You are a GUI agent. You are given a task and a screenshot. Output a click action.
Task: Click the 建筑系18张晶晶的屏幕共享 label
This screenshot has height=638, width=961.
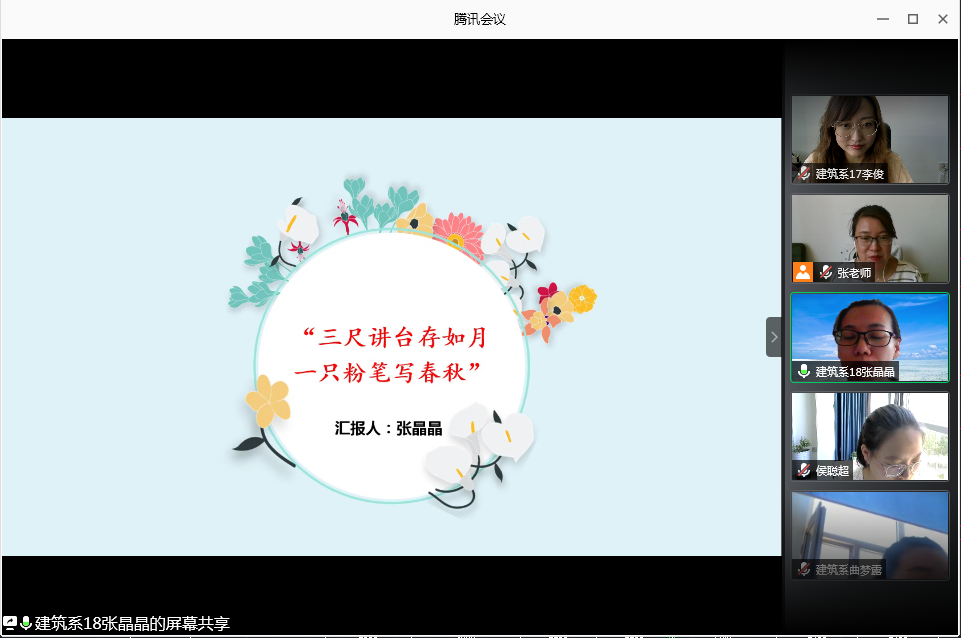(132, 624)
